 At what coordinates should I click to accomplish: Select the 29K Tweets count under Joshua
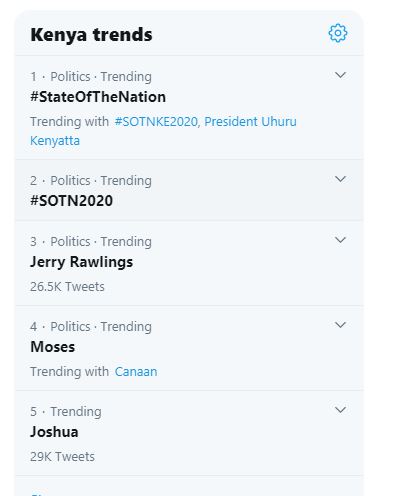(62, 457)
